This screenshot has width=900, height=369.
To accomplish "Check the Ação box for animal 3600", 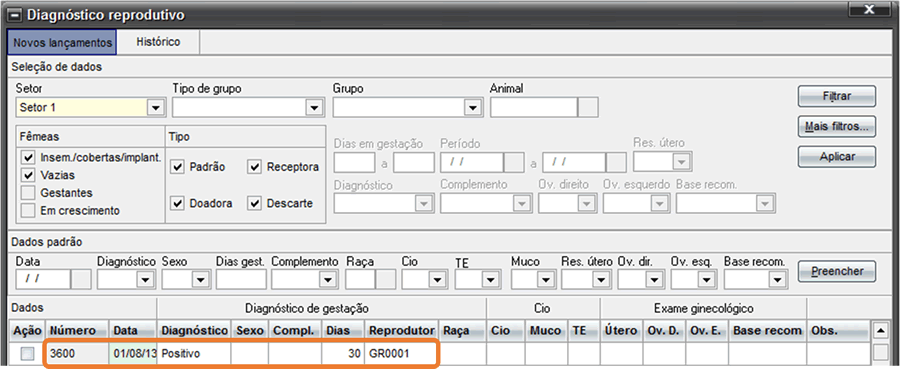I will coord(27,354).
